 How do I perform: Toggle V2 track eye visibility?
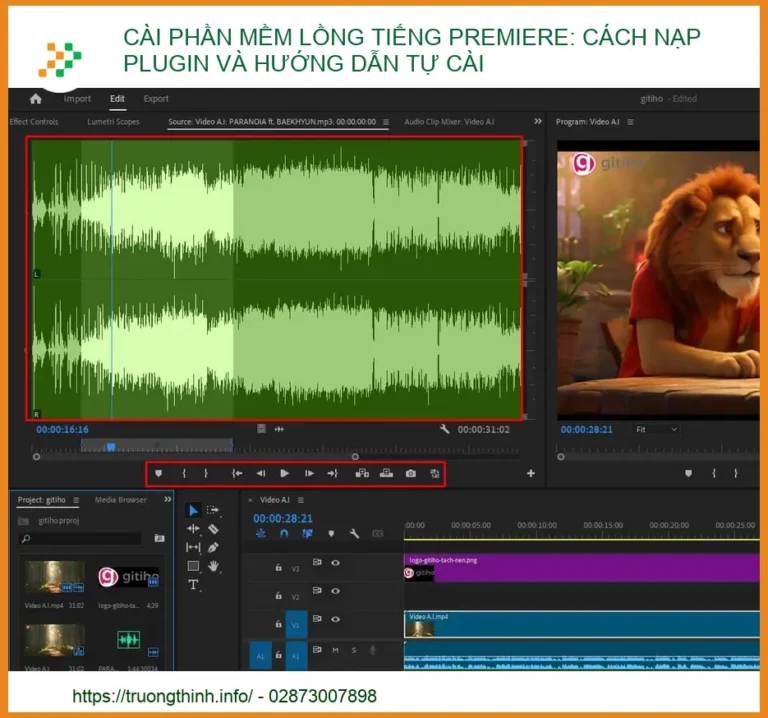click(336, 591)
